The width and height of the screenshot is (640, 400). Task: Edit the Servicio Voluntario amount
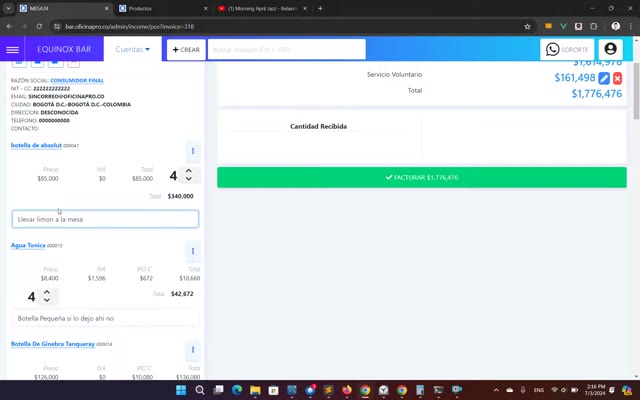tap(604, 78)
